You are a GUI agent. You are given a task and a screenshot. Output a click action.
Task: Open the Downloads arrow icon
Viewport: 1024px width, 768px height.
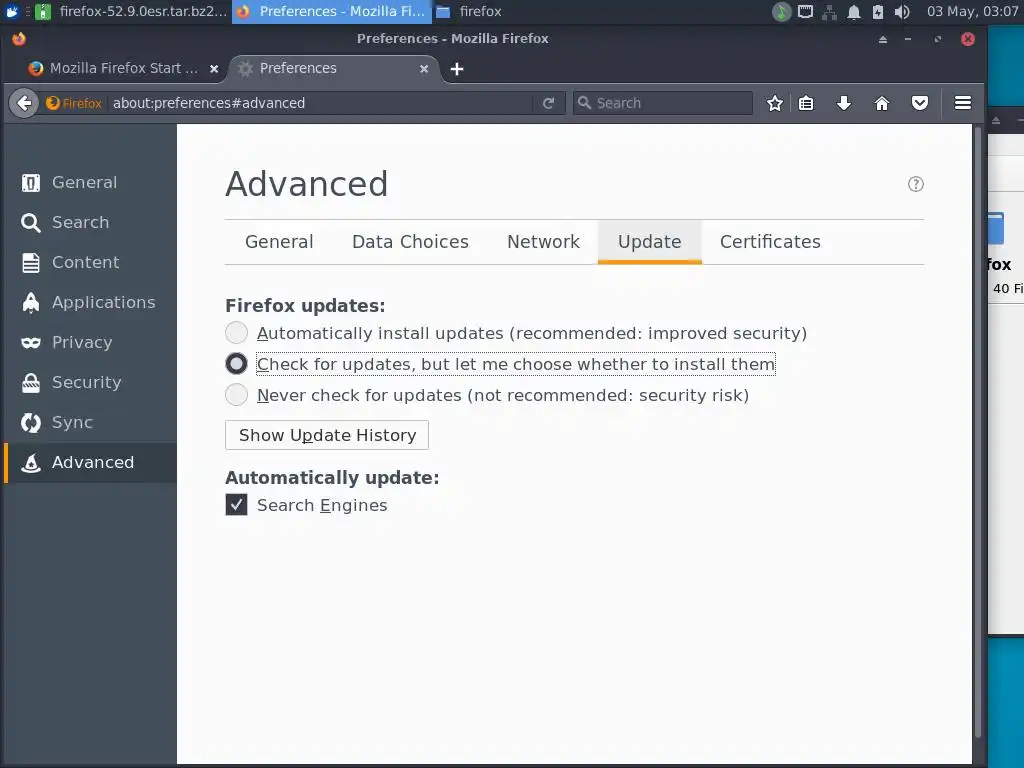[844, 103]
